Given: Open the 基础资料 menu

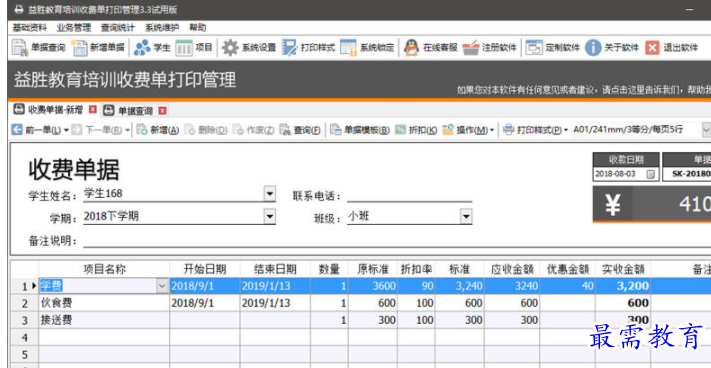Looking at the screenshot, I should [x=29, y=28].
